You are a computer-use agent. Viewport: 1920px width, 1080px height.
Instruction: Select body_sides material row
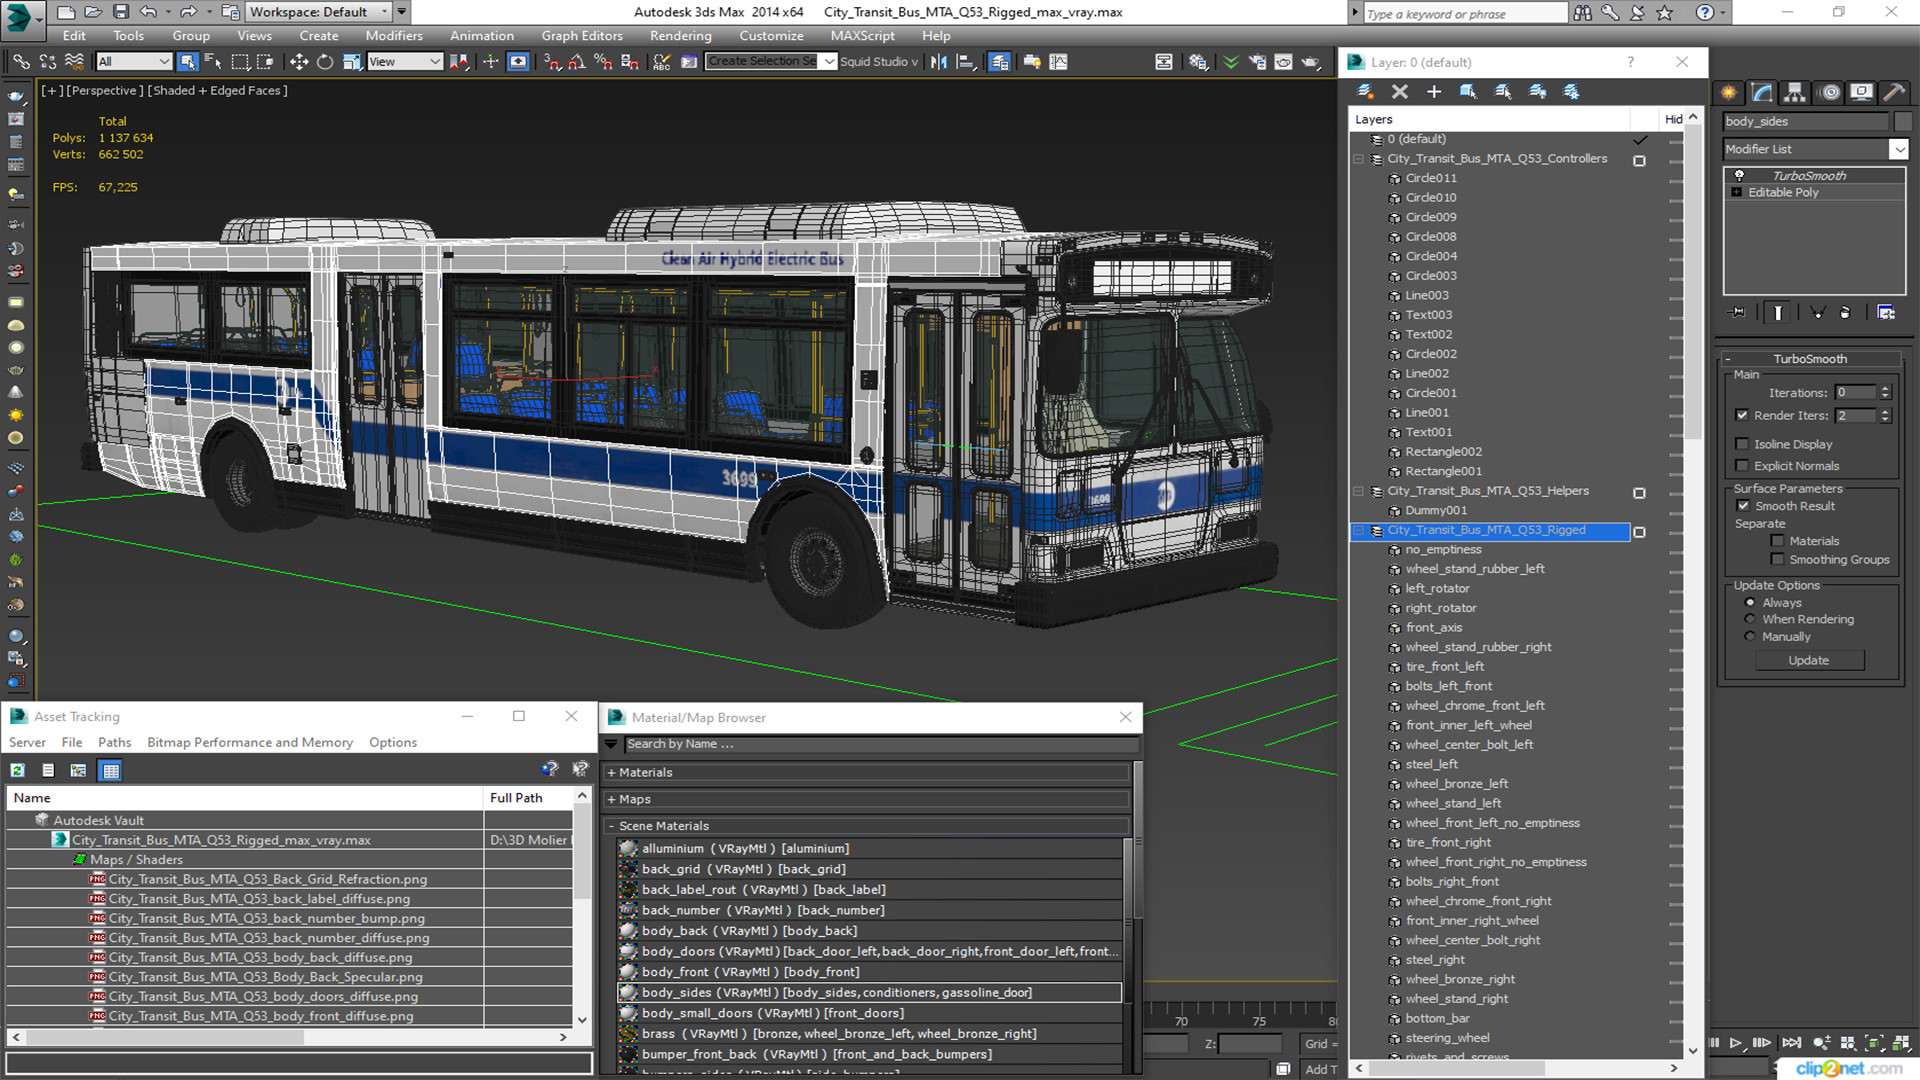[x=870, y=993]
